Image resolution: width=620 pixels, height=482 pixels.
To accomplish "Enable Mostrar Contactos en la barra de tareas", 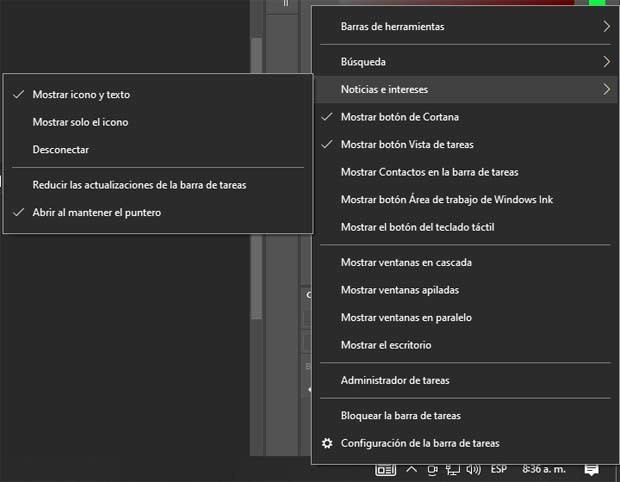I will [465, 172].
